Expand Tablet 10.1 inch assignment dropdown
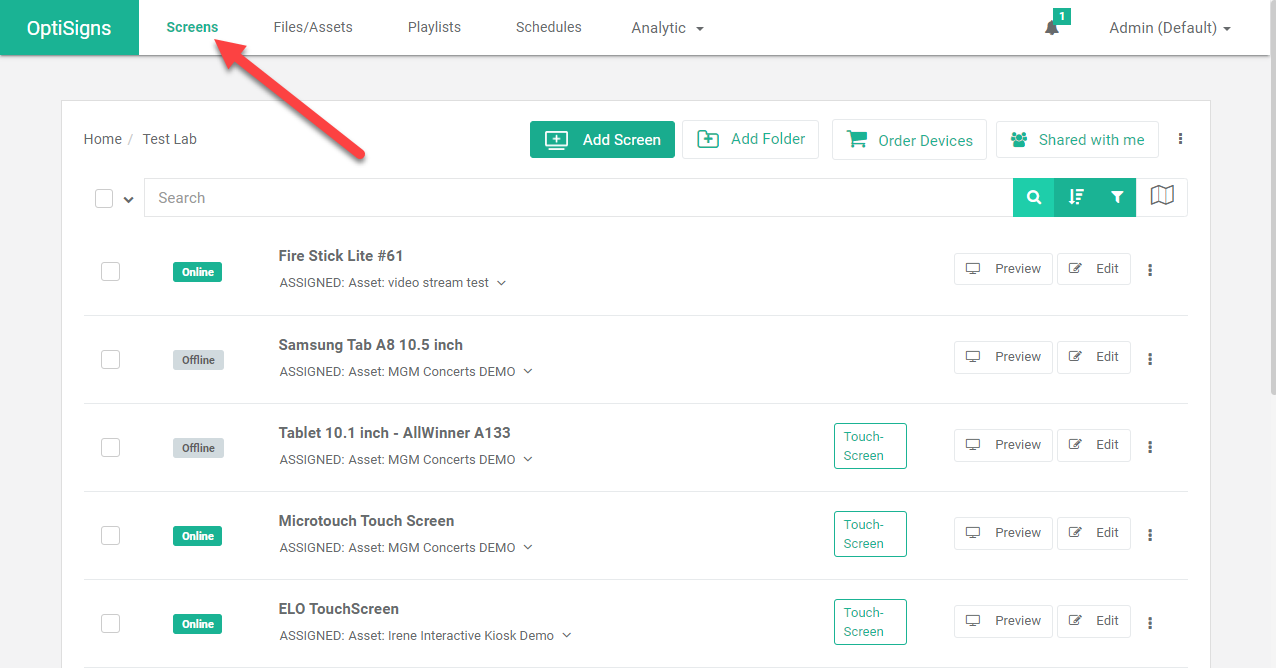The height and width of the screenshot is (668, 1276). click(x=528, y=459)
